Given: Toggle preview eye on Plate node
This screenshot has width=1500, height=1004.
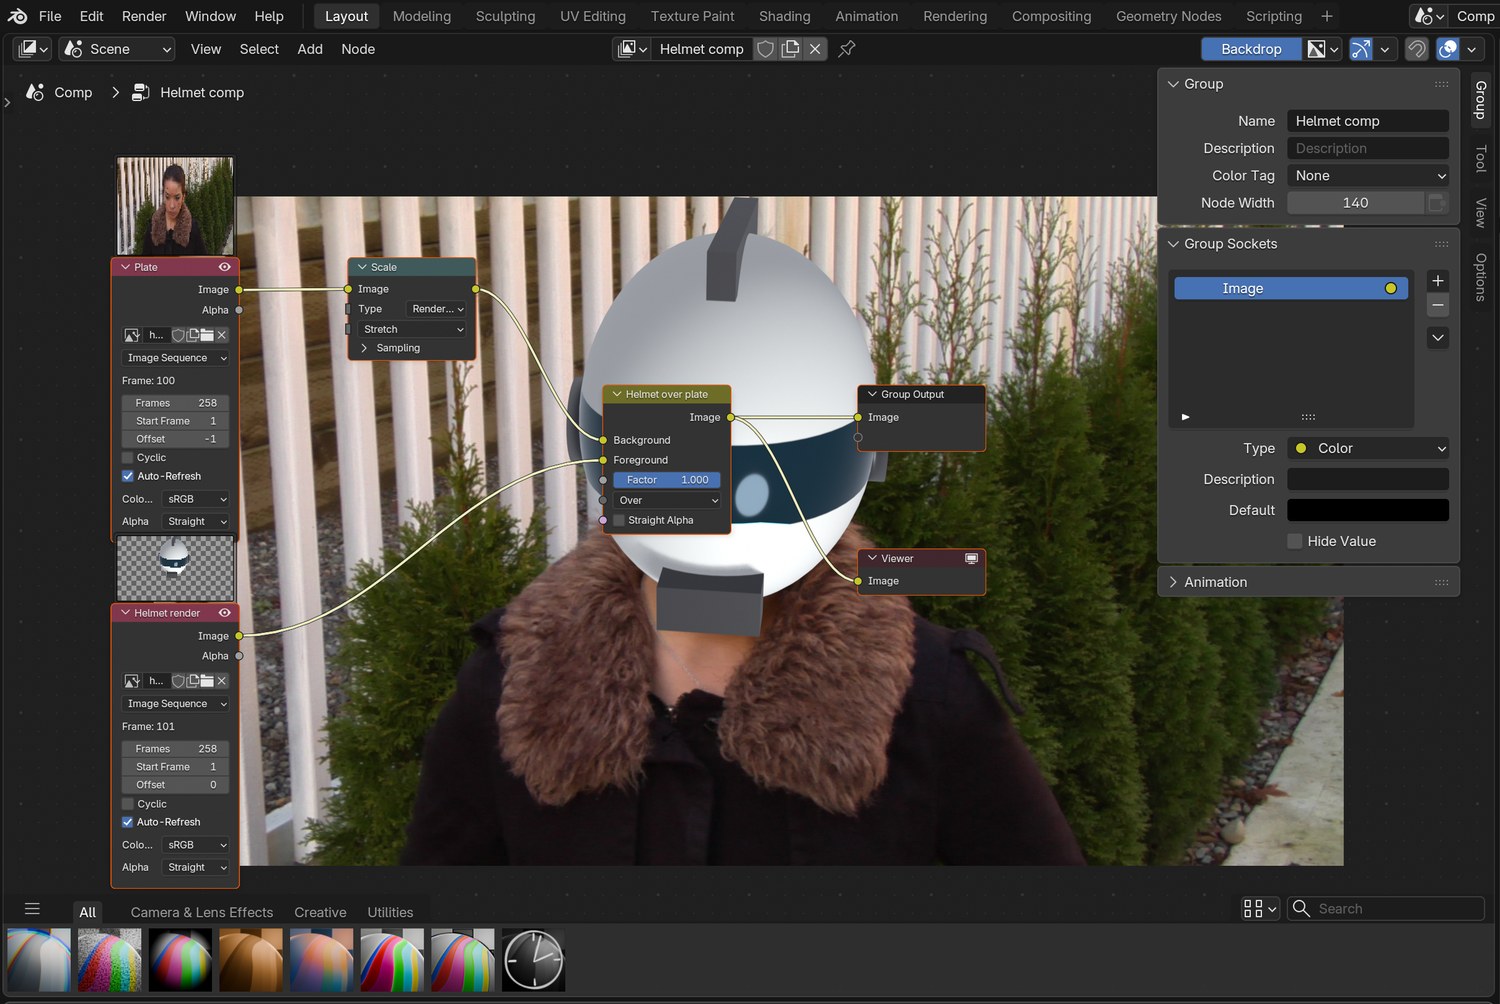Looking at the screenshot, I should [225, 267].
